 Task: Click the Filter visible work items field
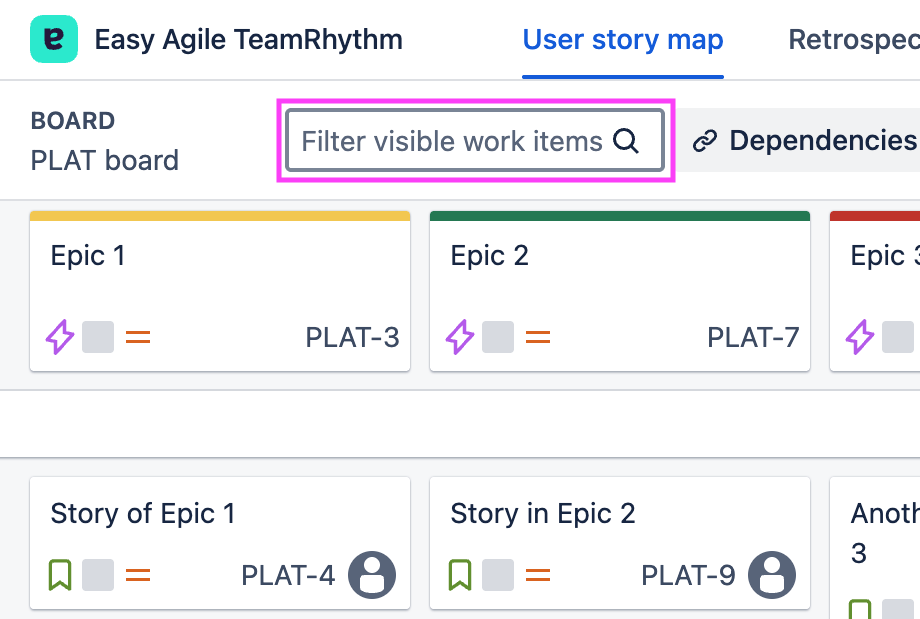click(x=452, y=141)
